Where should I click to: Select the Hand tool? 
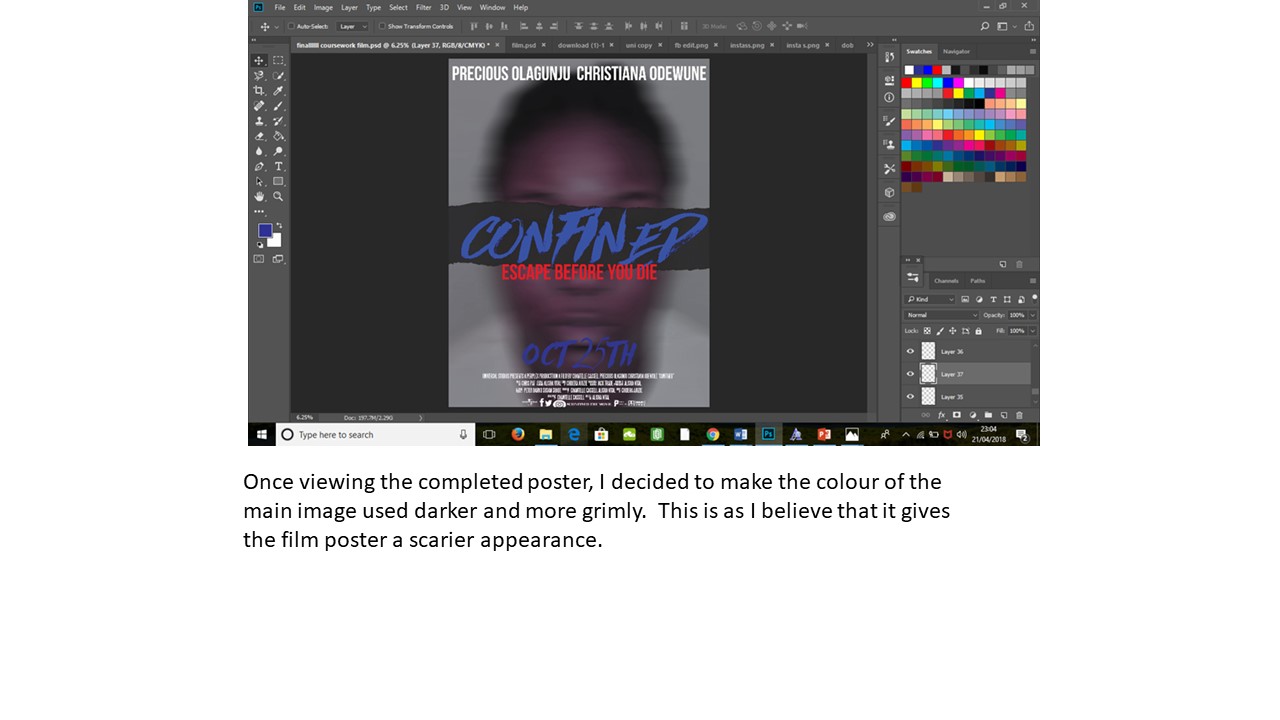coord(259,196)
